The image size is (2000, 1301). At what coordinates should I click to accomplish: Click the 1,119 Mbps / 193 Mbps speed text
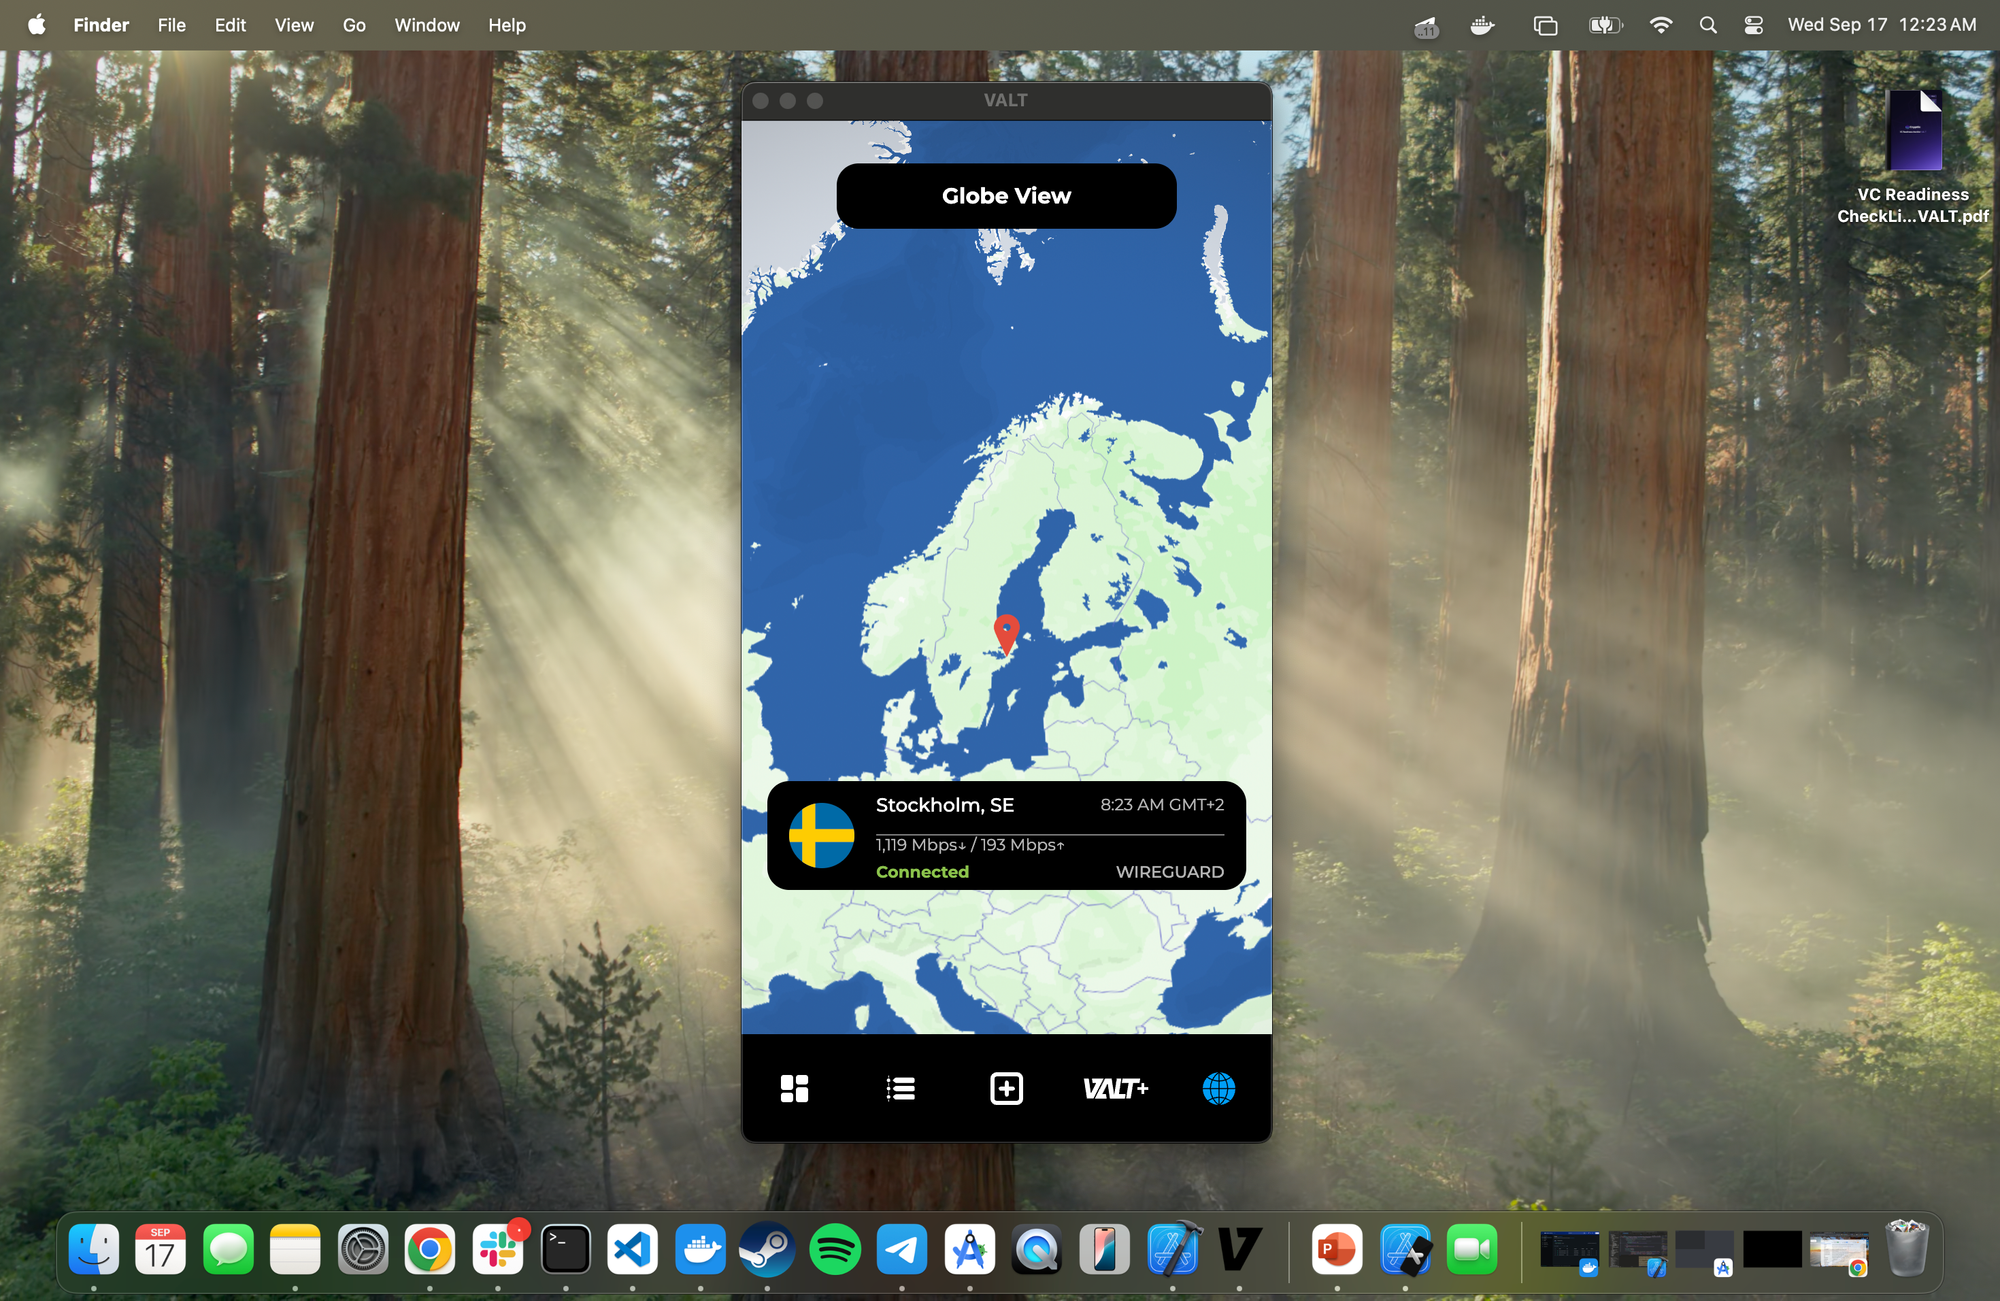pos(970,845)
